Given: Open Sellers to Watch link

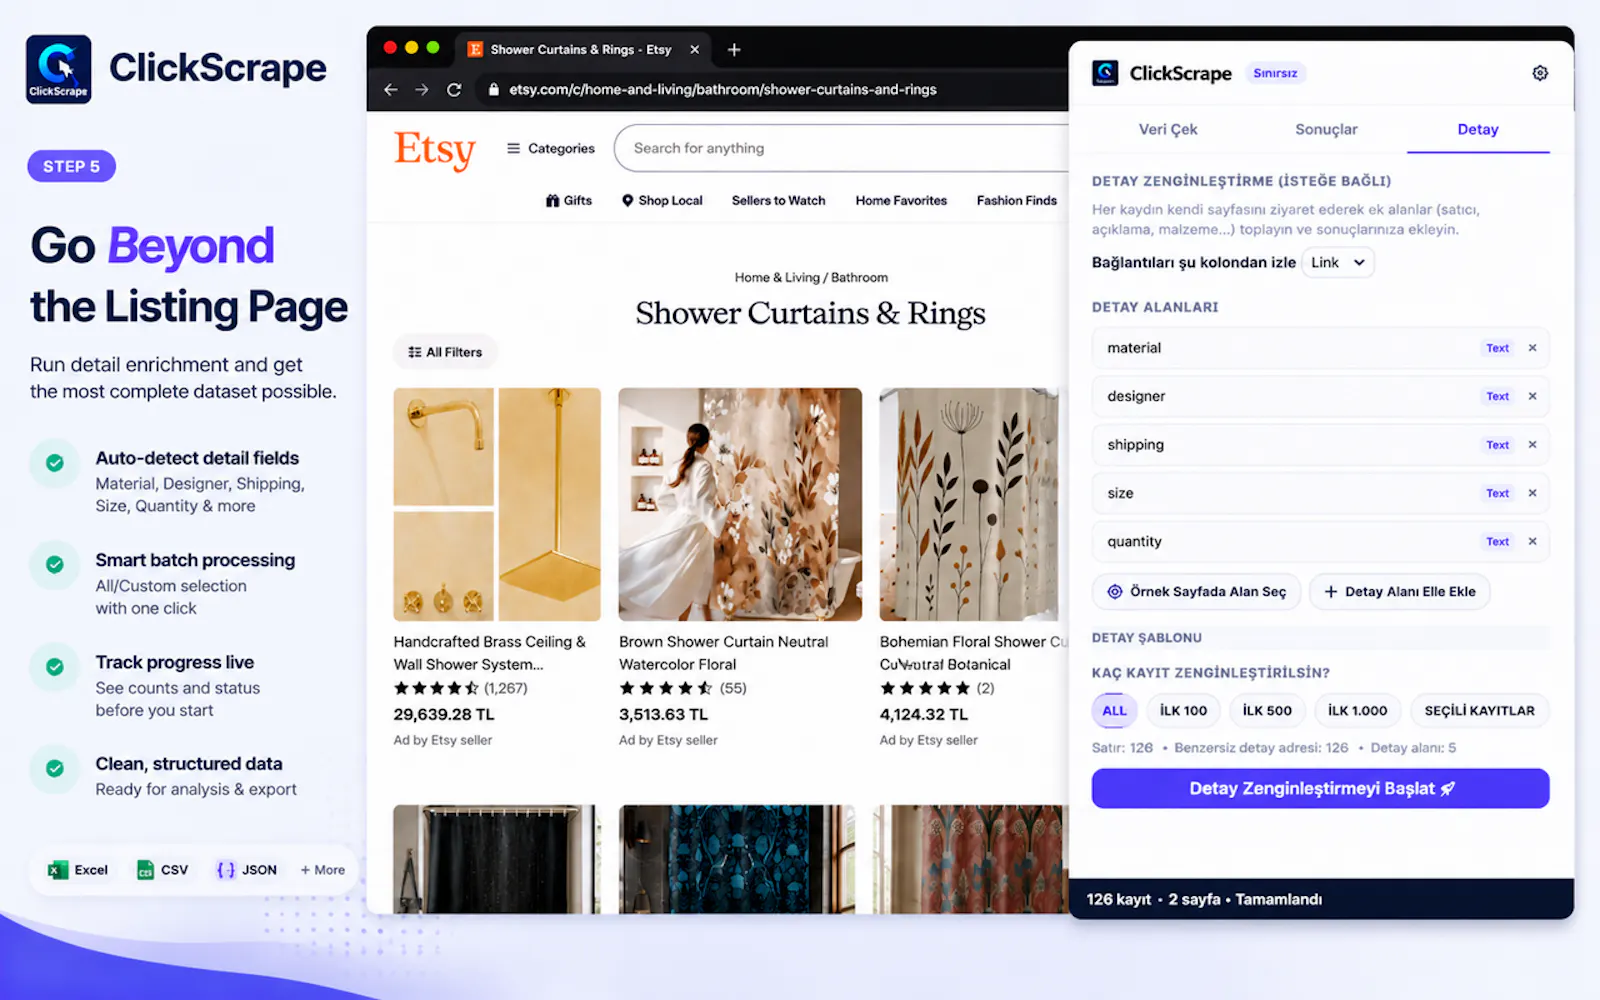Looking at the screenshot, I should (x=778, y=200).
